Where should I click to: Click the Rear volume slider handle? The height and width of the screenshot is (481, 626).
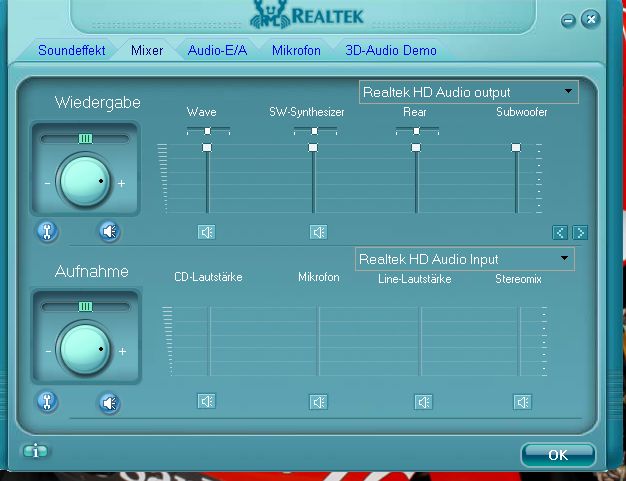point(416,148)
